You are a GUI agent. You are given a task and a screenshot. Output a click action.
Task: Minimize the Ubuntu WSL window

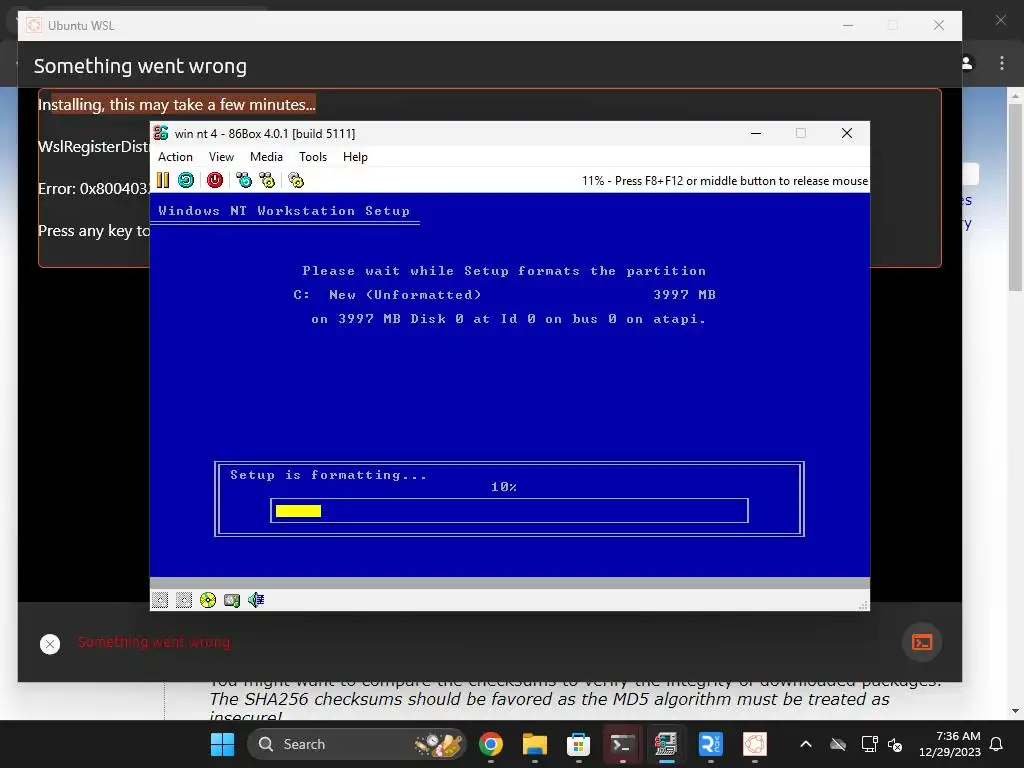tap(848, 25)
